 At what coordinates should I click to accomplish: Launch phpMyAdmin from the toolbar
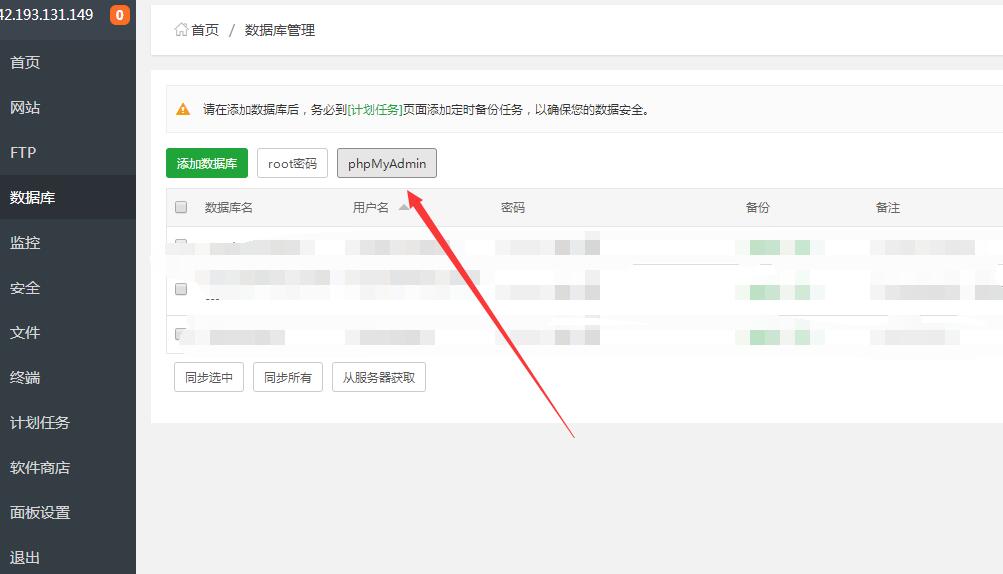pos(387,164)
